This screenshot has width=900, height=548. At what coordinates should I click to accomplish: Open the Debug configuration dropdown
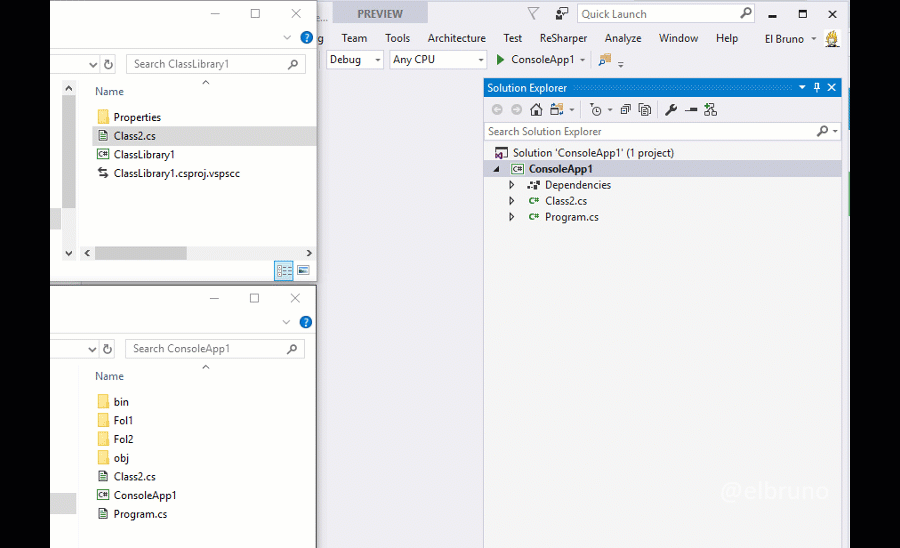coord(355,60)
